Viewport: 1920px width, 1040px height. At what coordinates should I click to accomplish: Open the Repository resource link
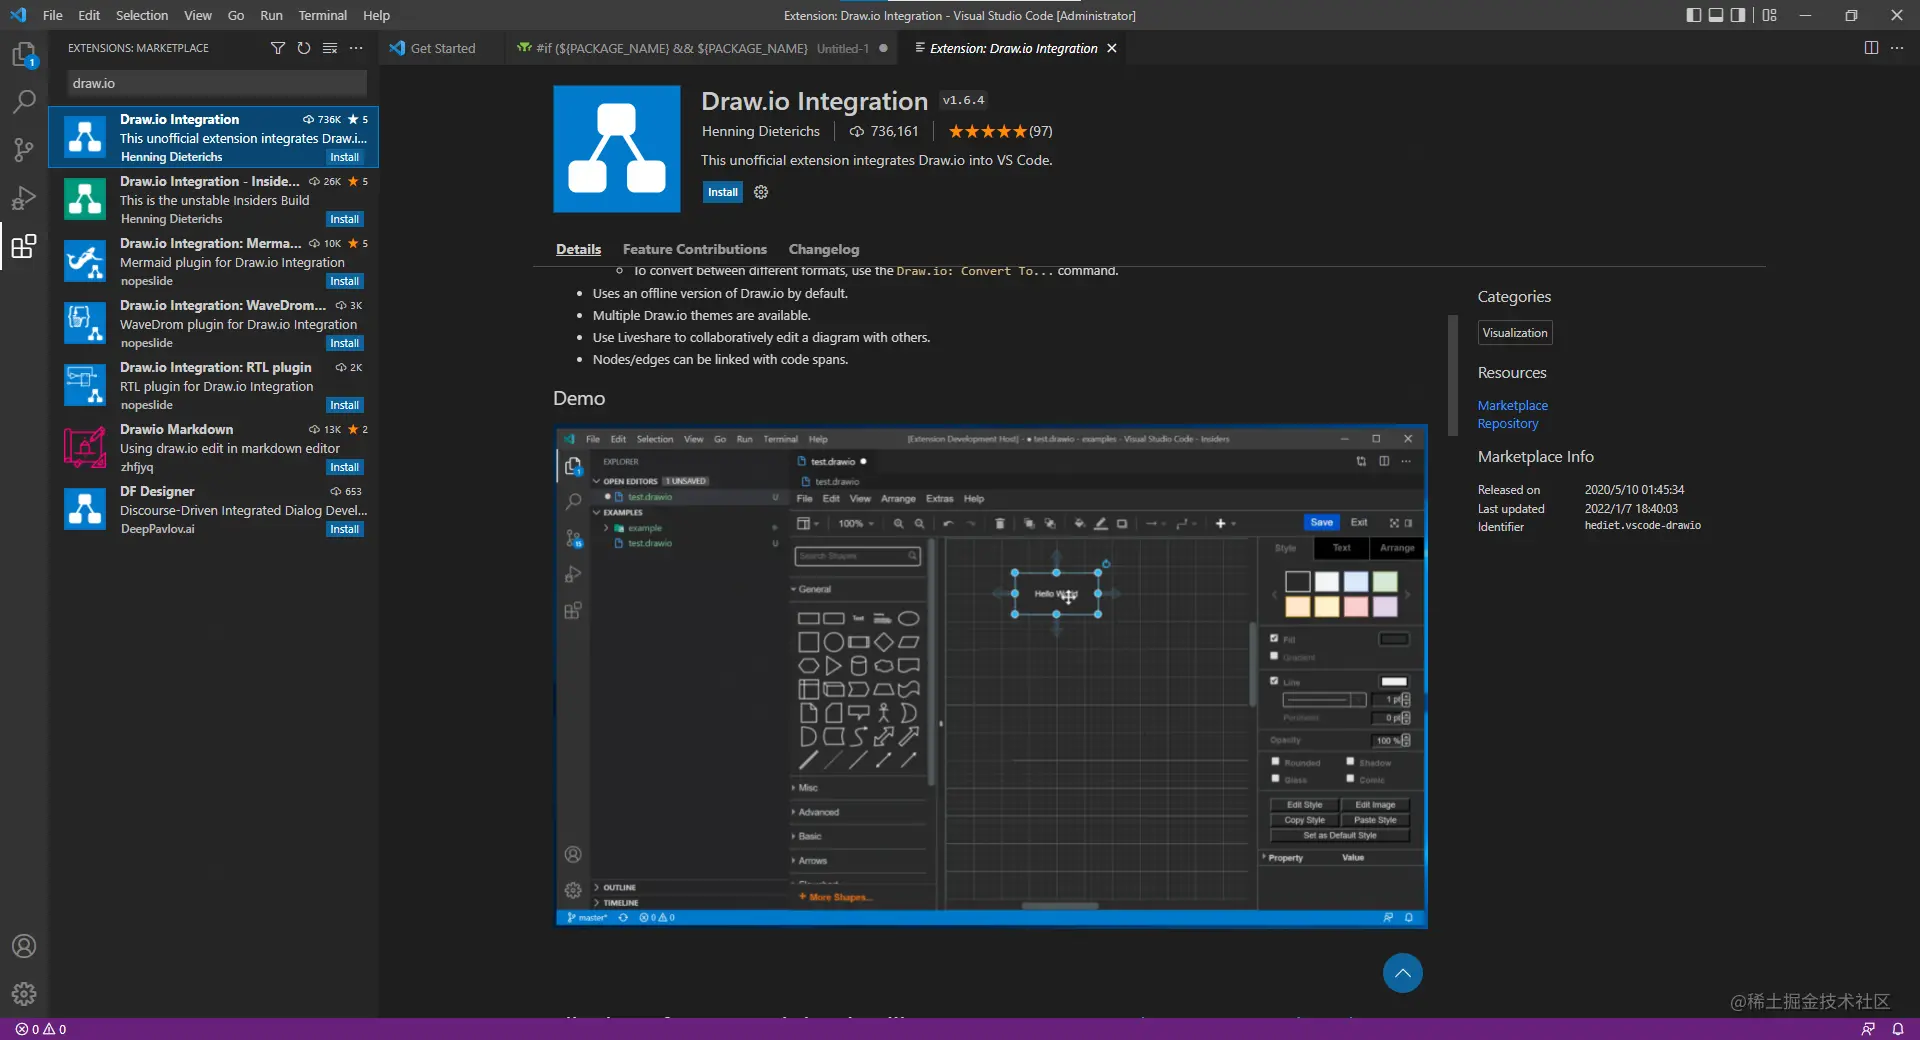[x=1508, y=424]
